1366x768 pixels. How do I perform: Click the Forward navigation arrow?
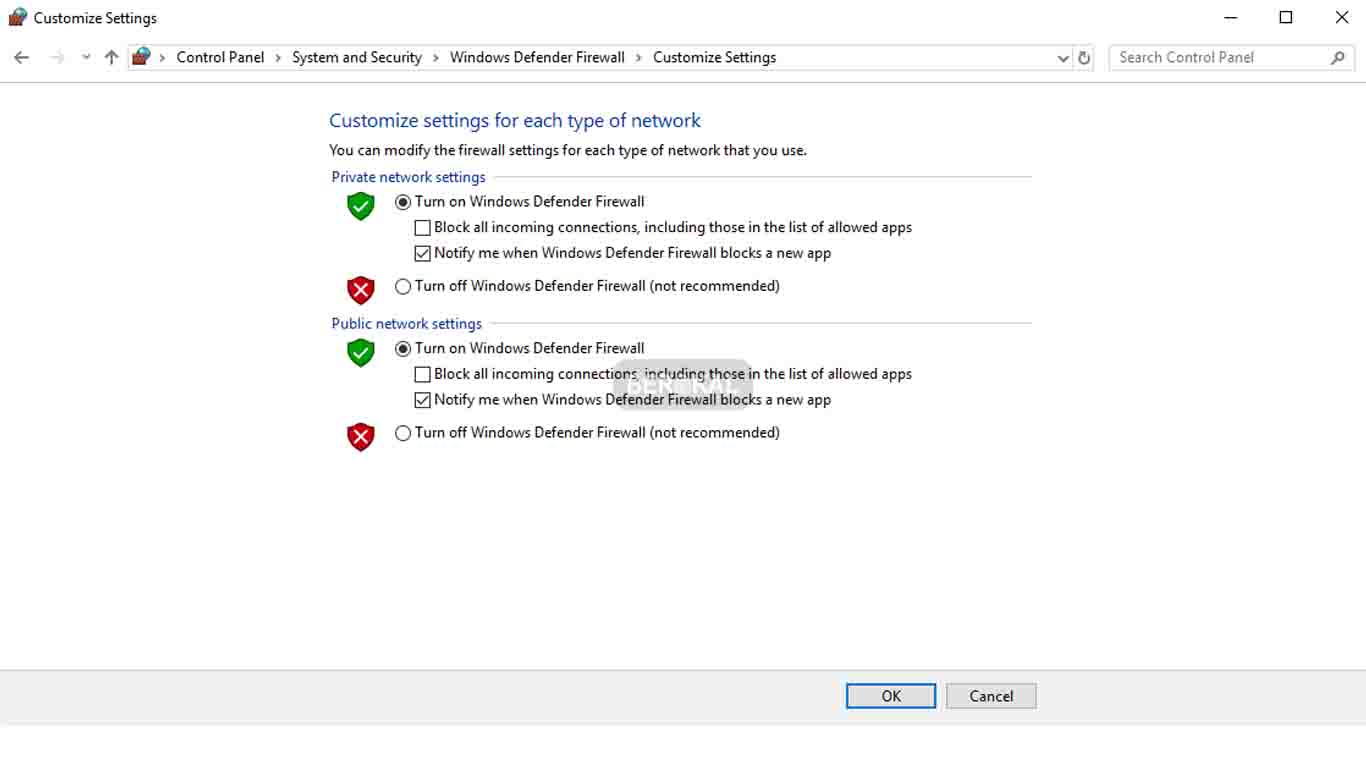tap(57, 58)
